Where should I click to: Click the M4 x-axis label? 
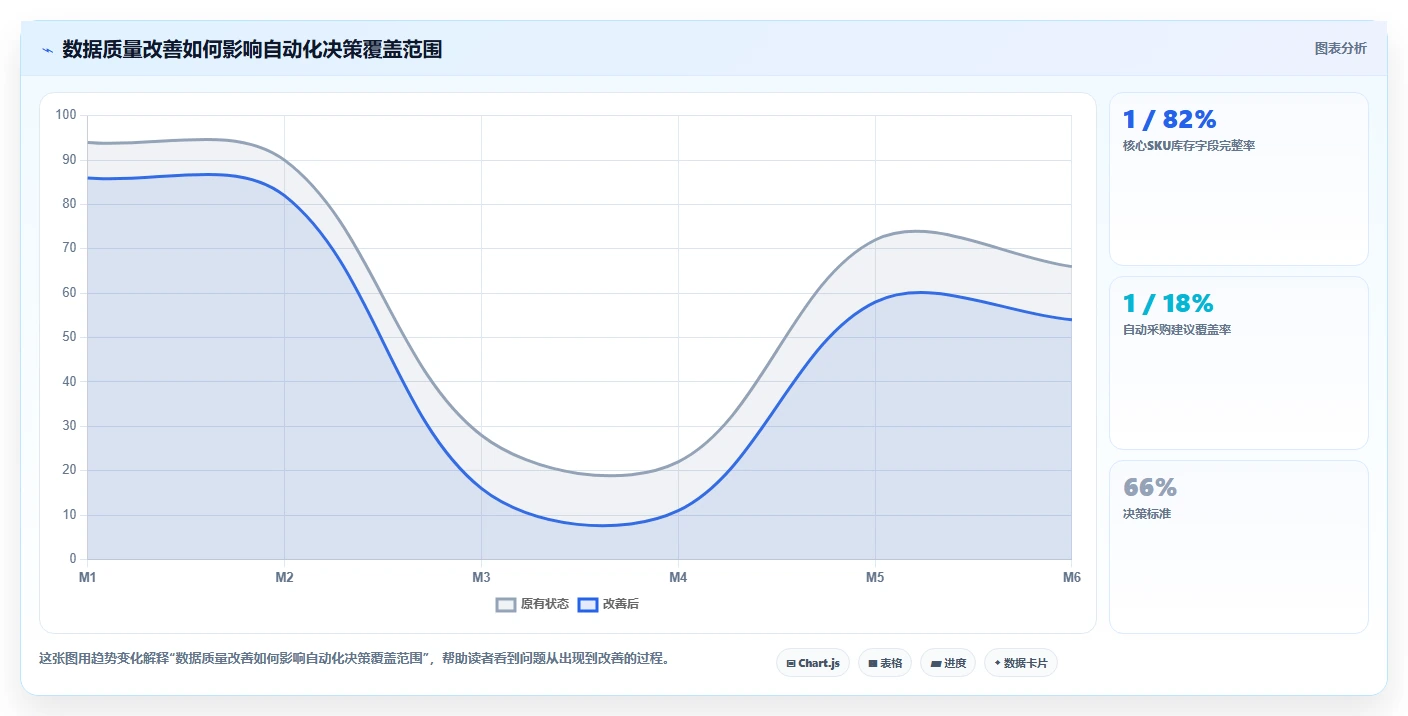tap(678, 577)
